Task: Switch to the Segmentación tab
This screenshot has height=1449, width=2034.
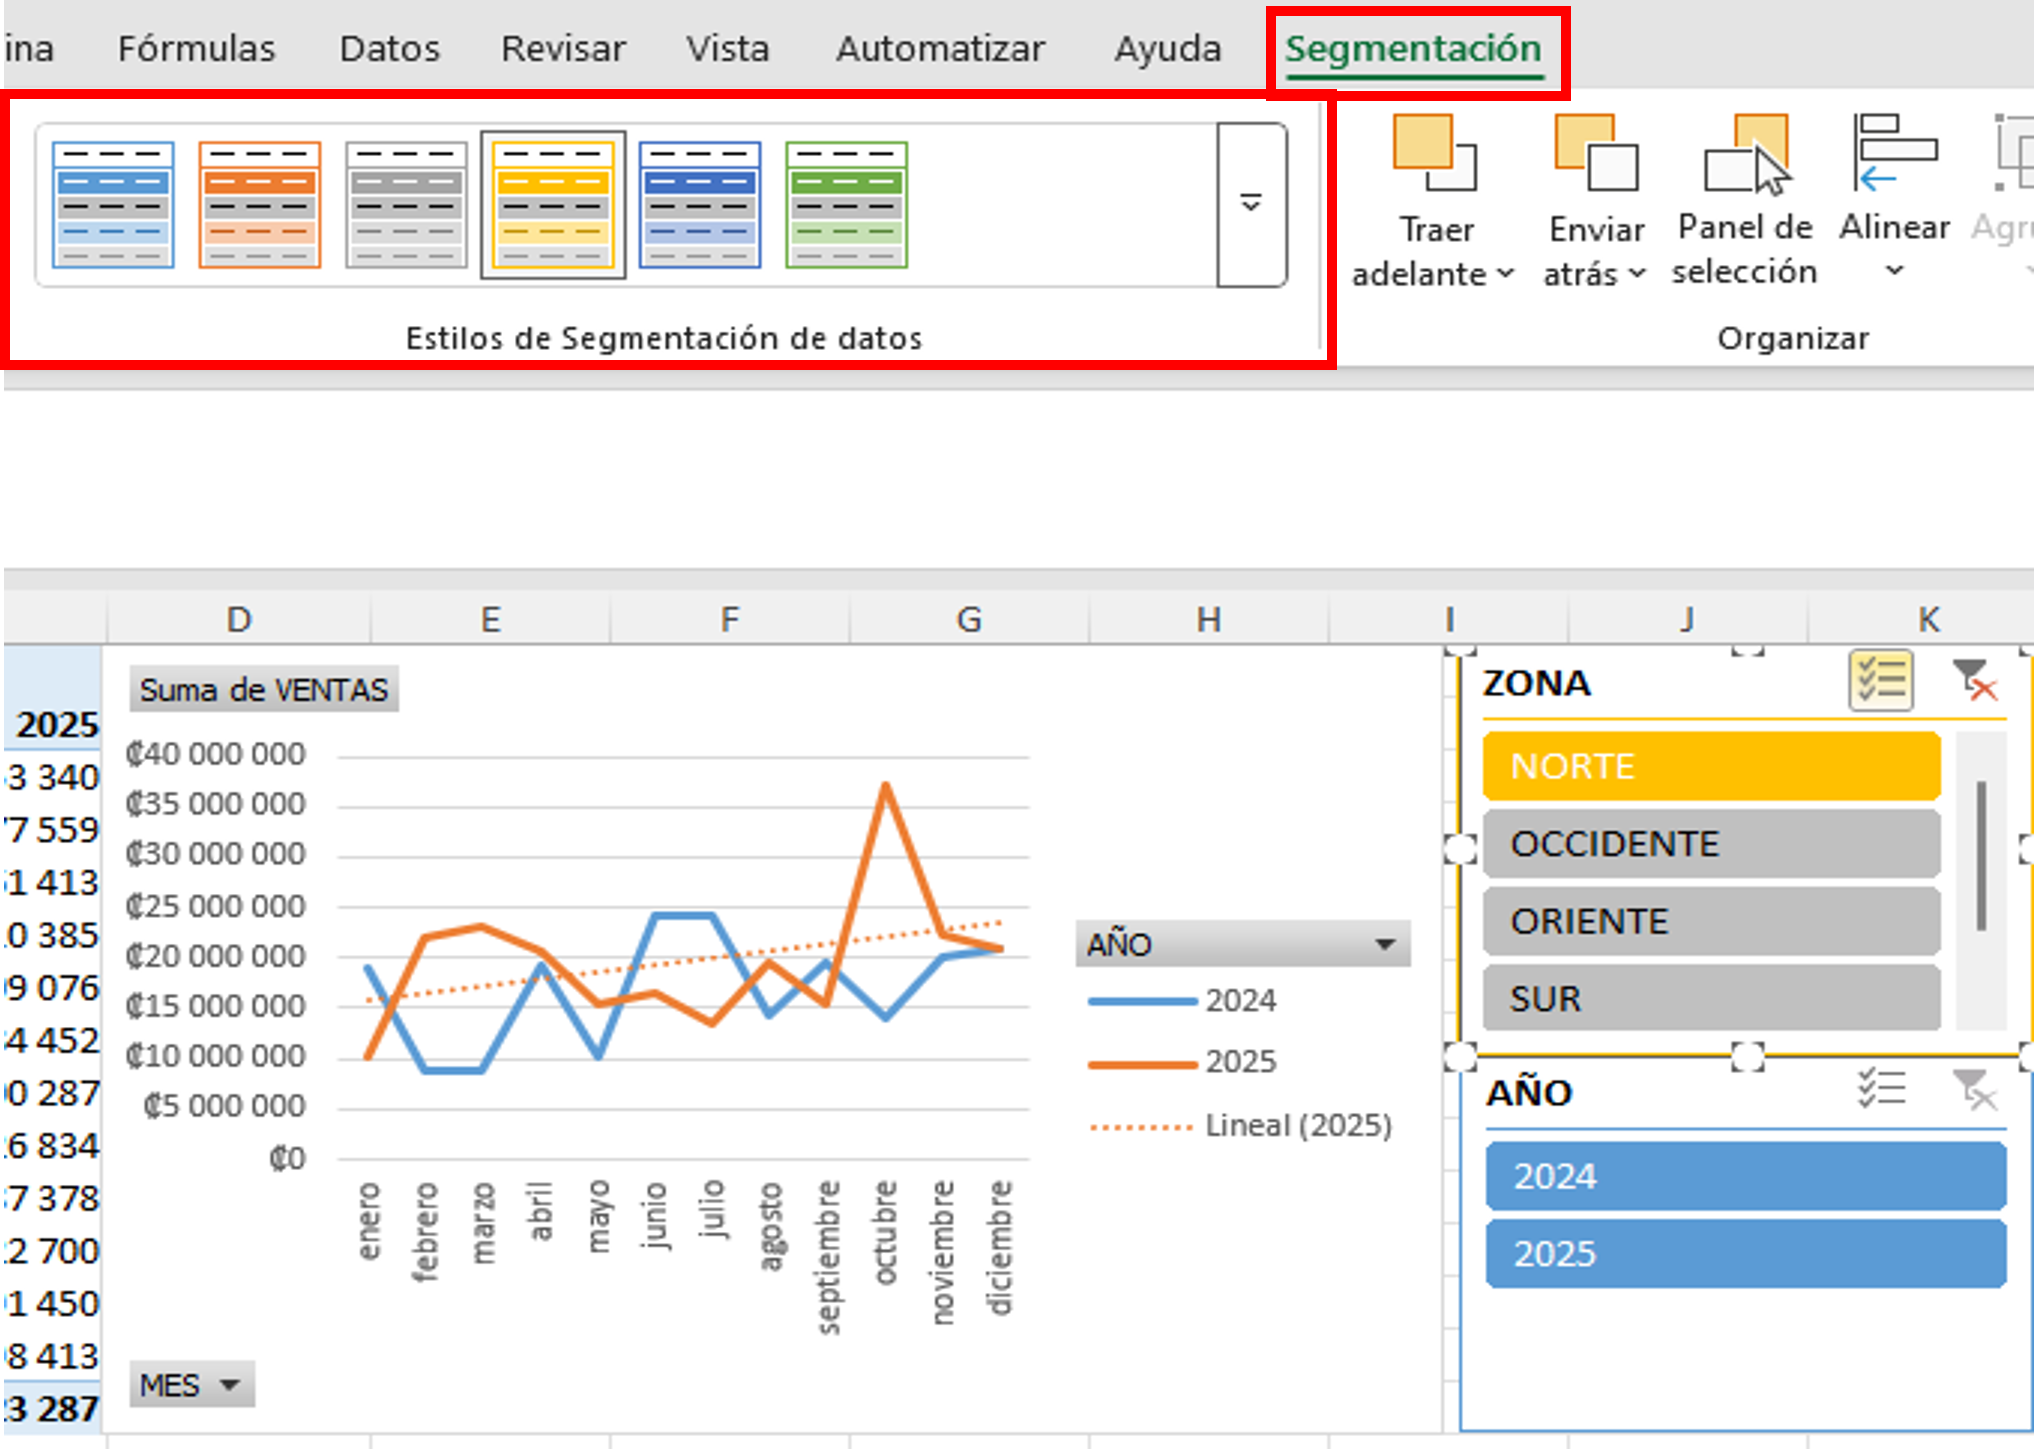Action: [1413, 48]
